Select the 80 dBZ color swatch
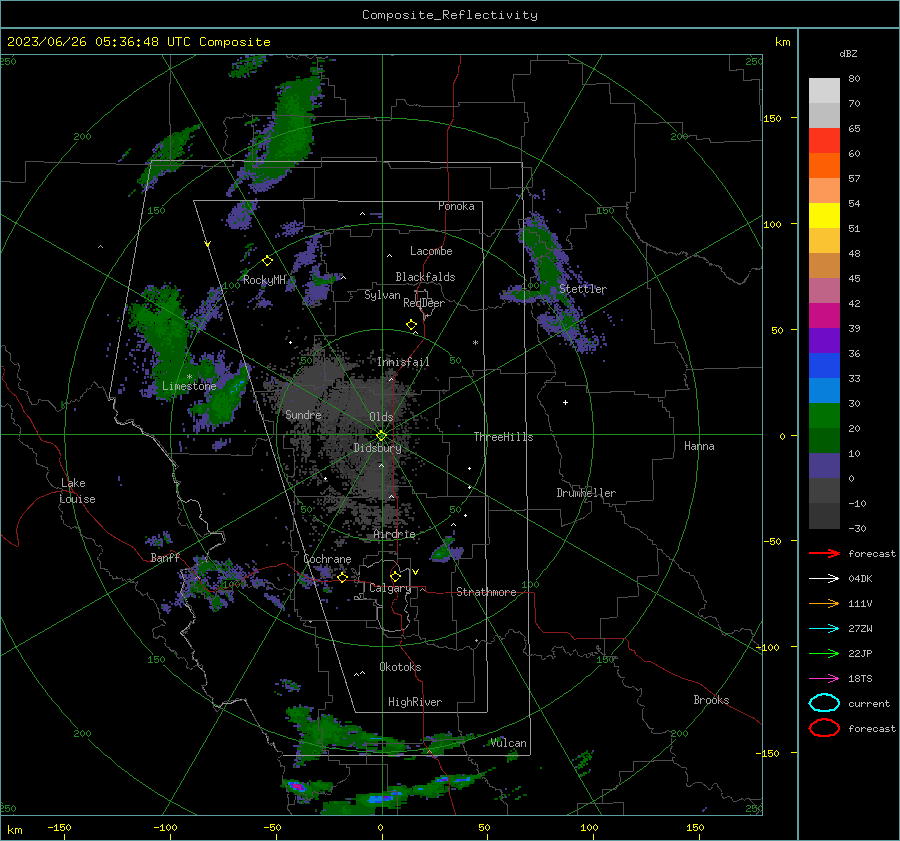 [824, 90]
